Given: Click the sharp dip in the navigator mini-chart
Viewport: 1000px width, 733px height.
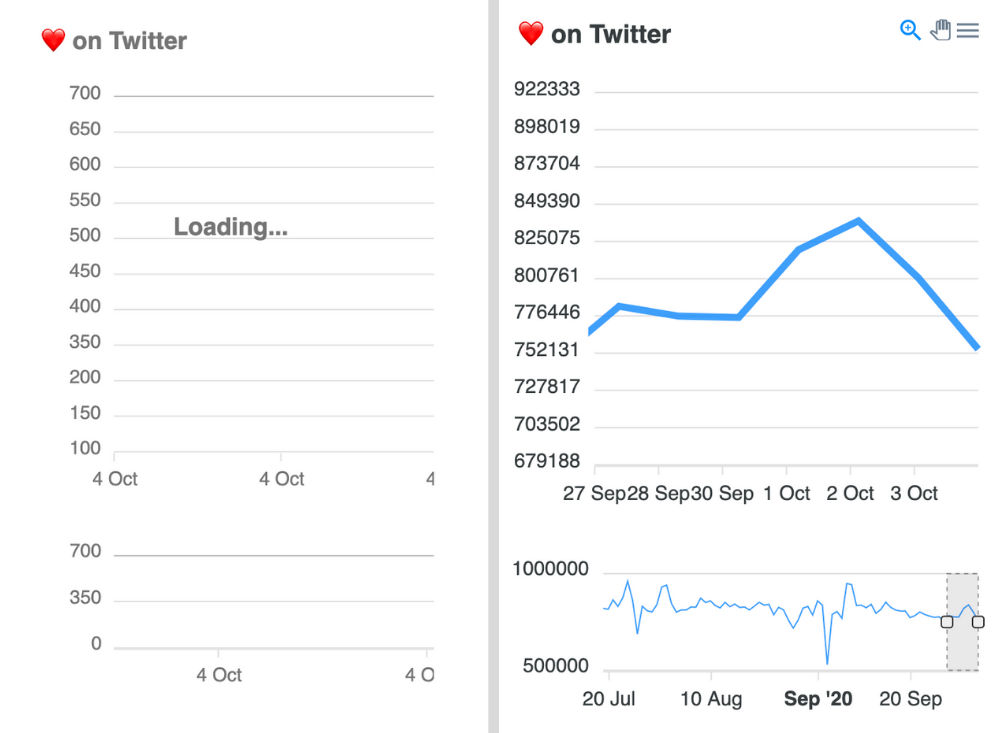Looking at the screenshot, I should (826, 660).
